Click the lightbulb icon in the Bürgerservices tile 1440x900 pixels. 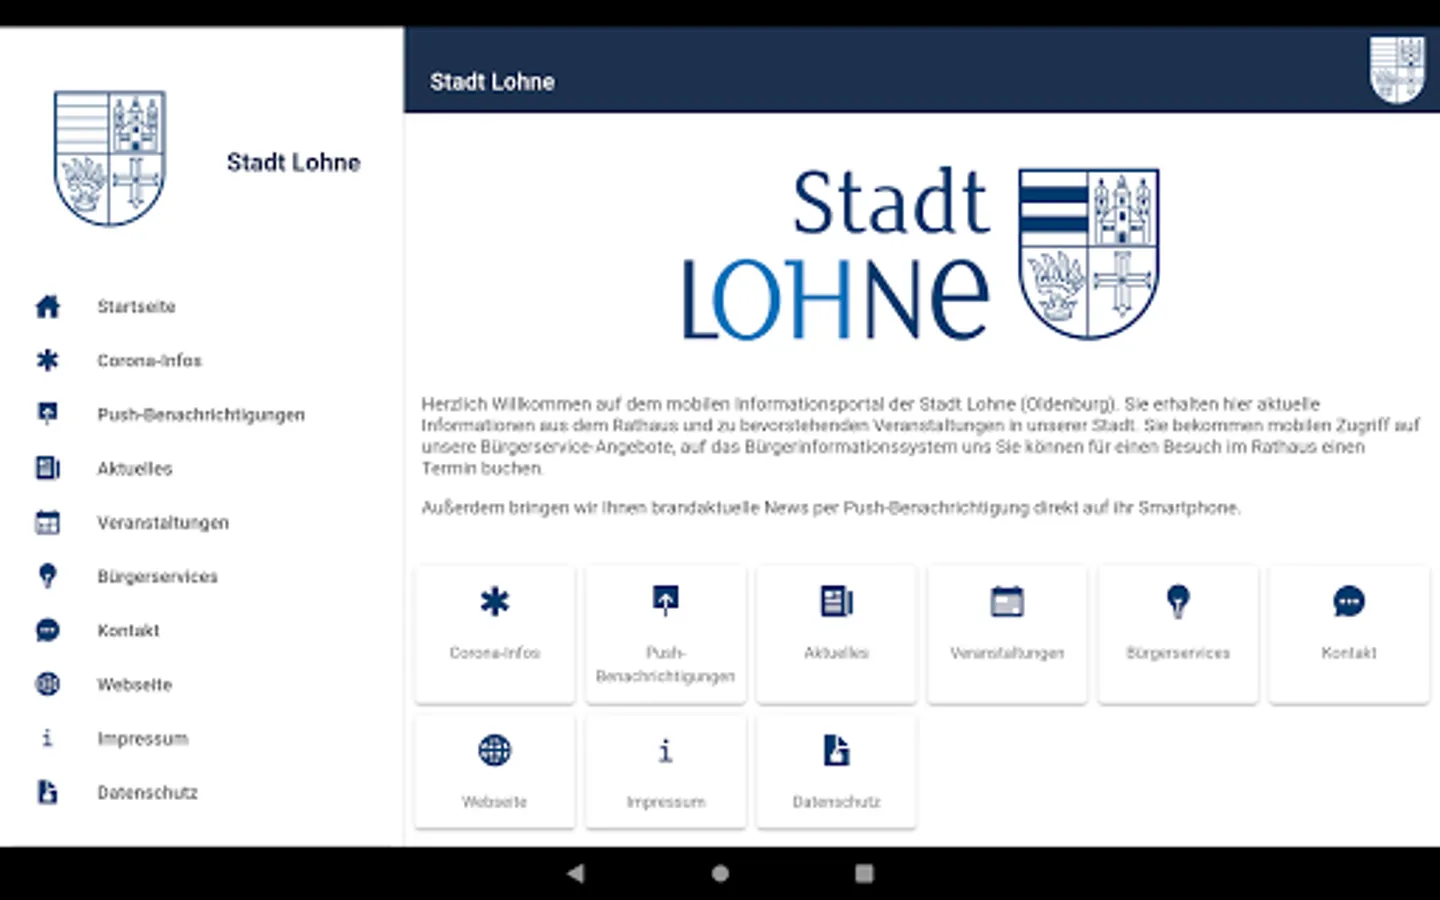pos(1178,601)
